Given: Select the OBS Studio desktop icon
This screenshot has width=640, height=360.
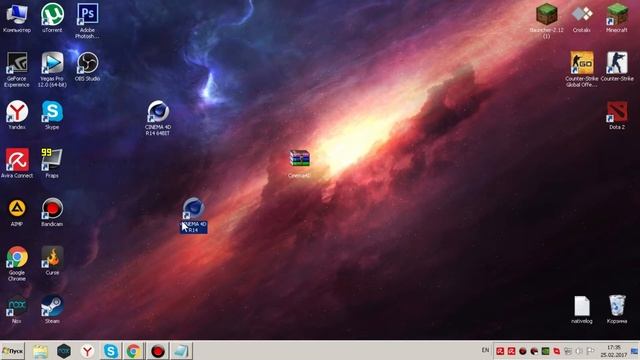Looking at the screenshot, I should tap(87, 66).
